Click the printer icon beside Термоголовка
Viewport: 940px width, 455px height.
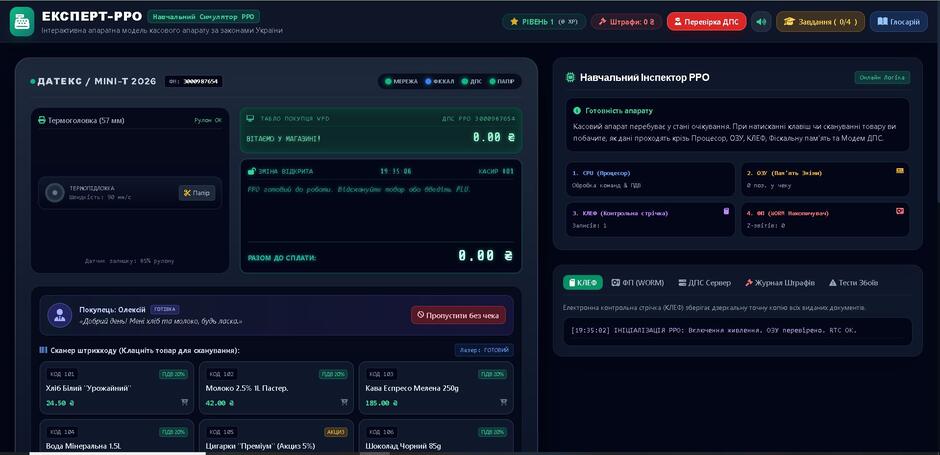point(42,120)
